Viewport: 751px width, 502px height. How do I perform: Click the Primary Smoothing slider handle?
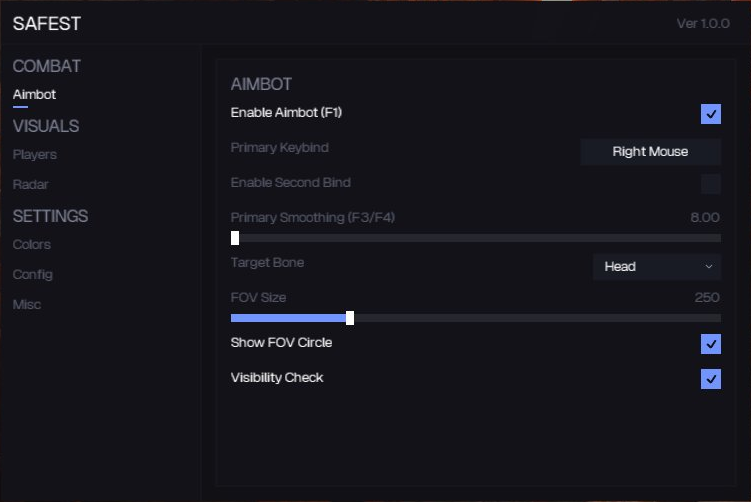point(235,238)
